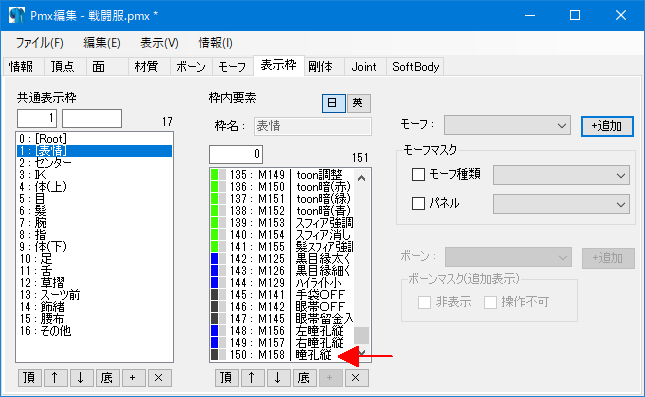Viewport: 645px width, 397px height.
Task: Delete selected display frame with ×
Action: 159,378
